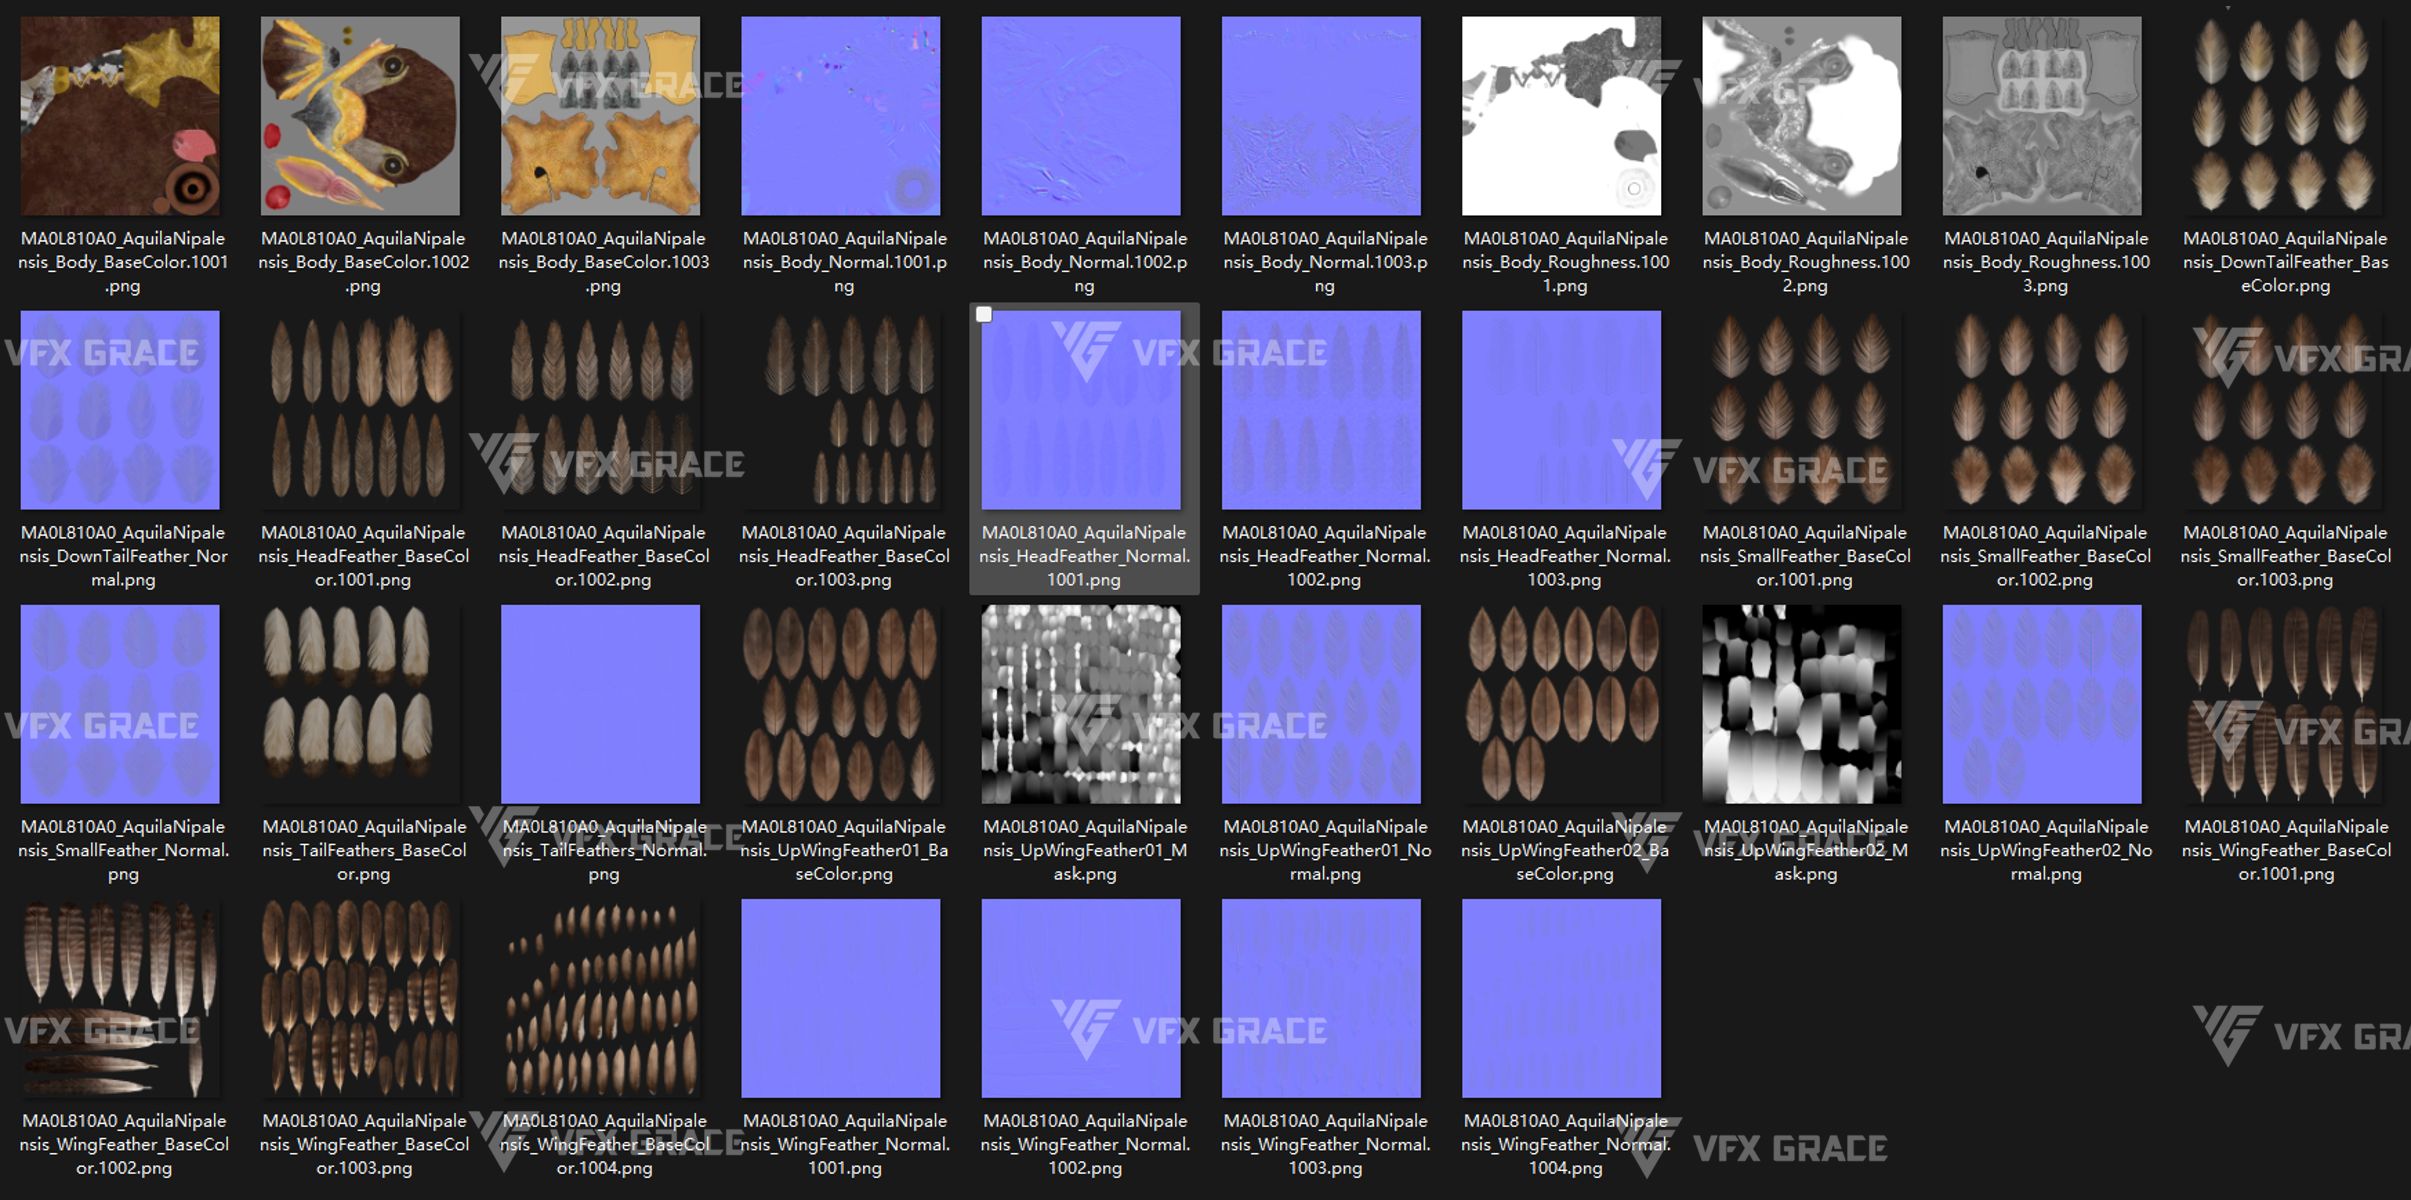Open Body_Roughness.1001.png grayscale thumbnail

coord(1561,116)
